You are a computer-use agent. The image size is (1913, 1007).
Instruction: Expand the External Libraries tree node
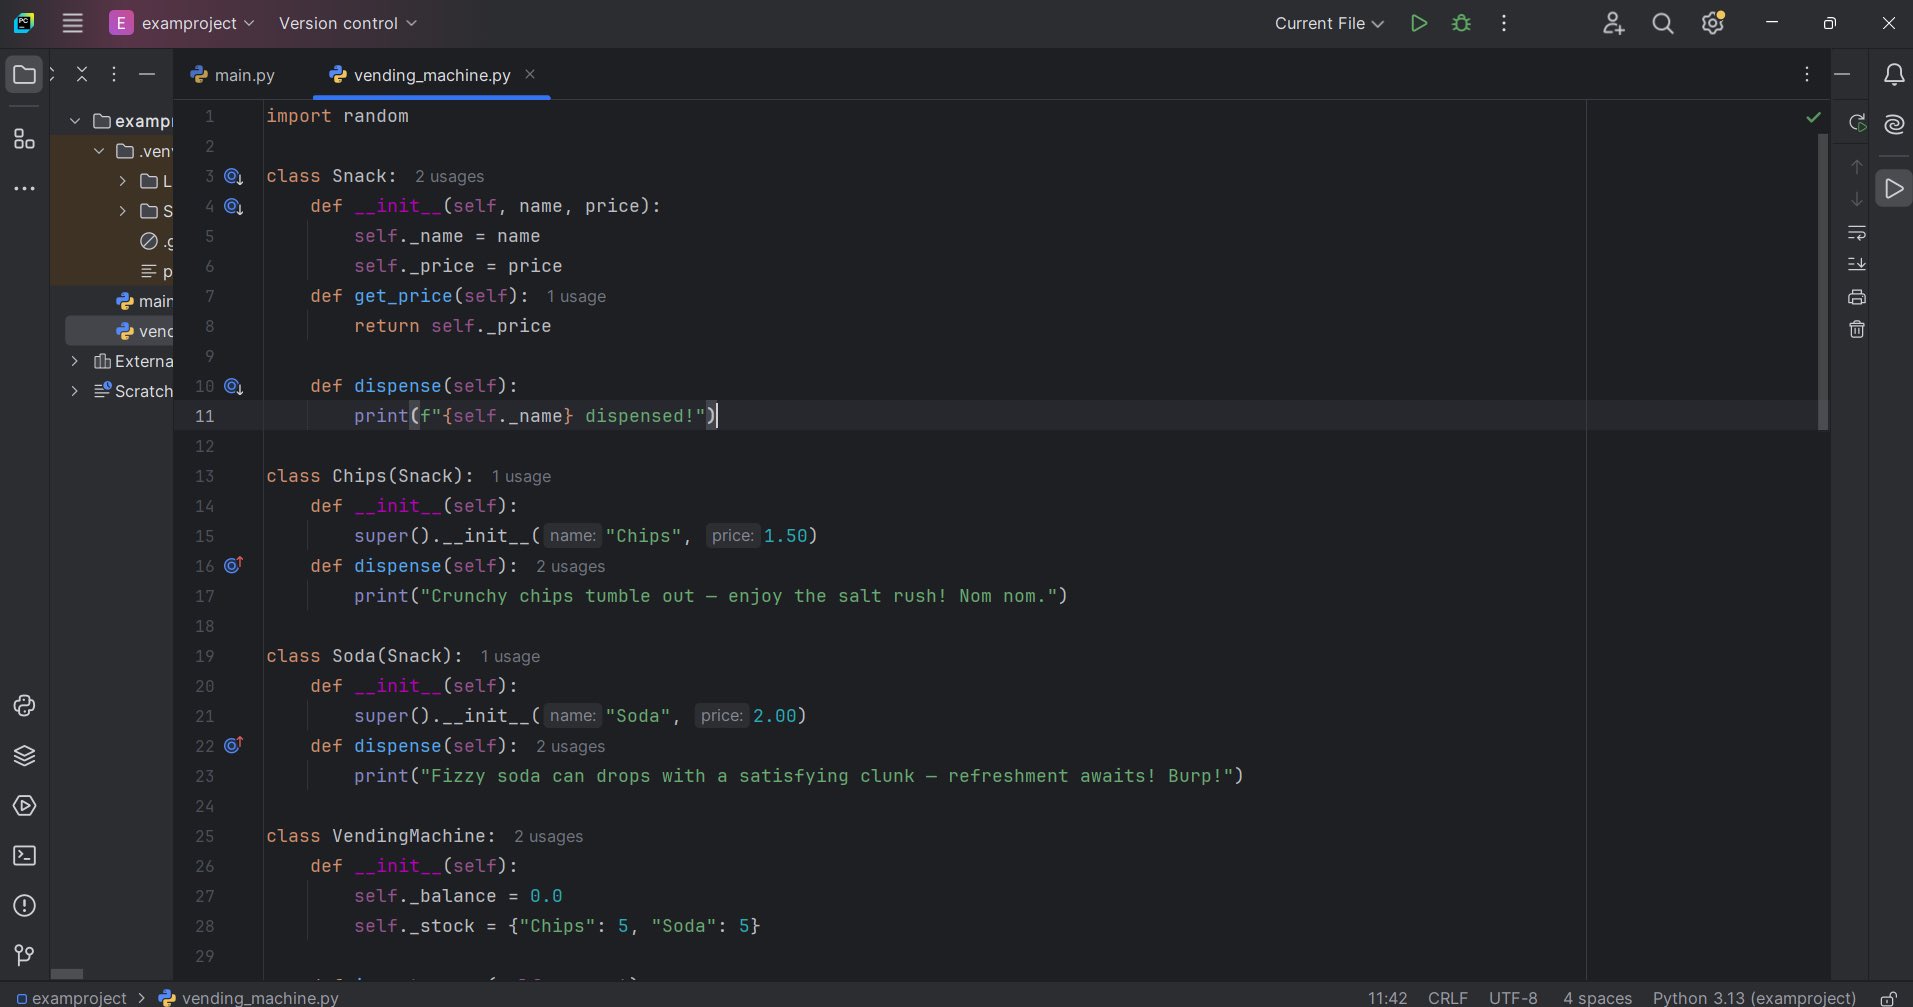click(75, 361)
